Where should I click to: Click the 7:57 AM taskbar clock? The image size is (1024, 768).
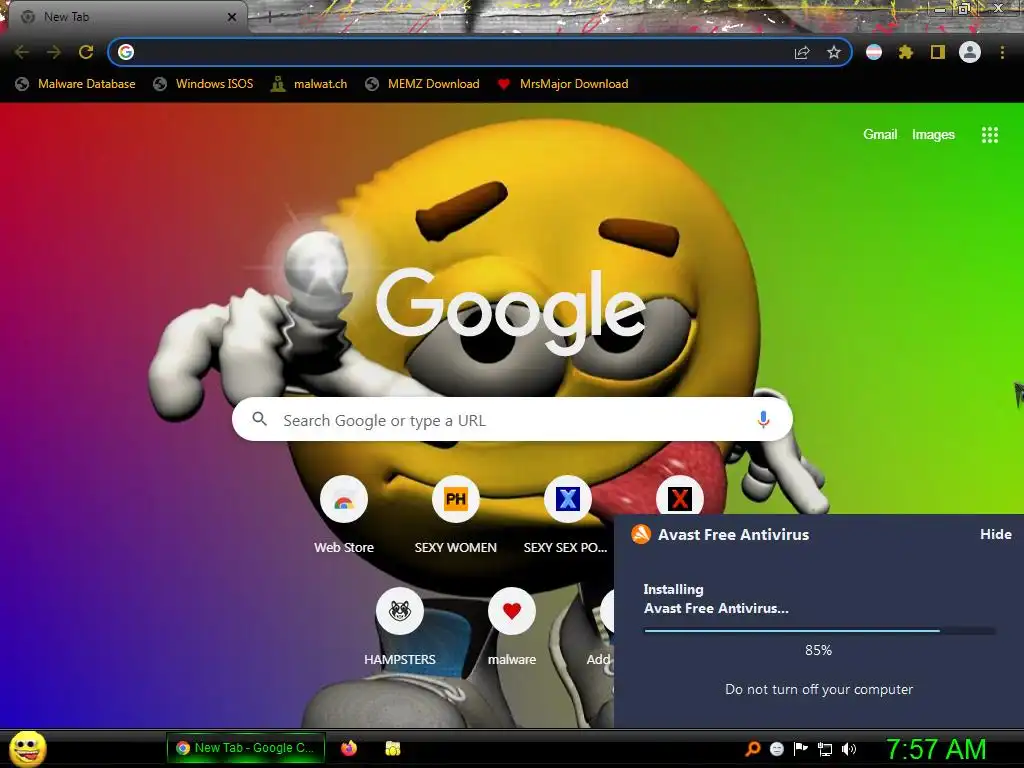tap(936, 749)
